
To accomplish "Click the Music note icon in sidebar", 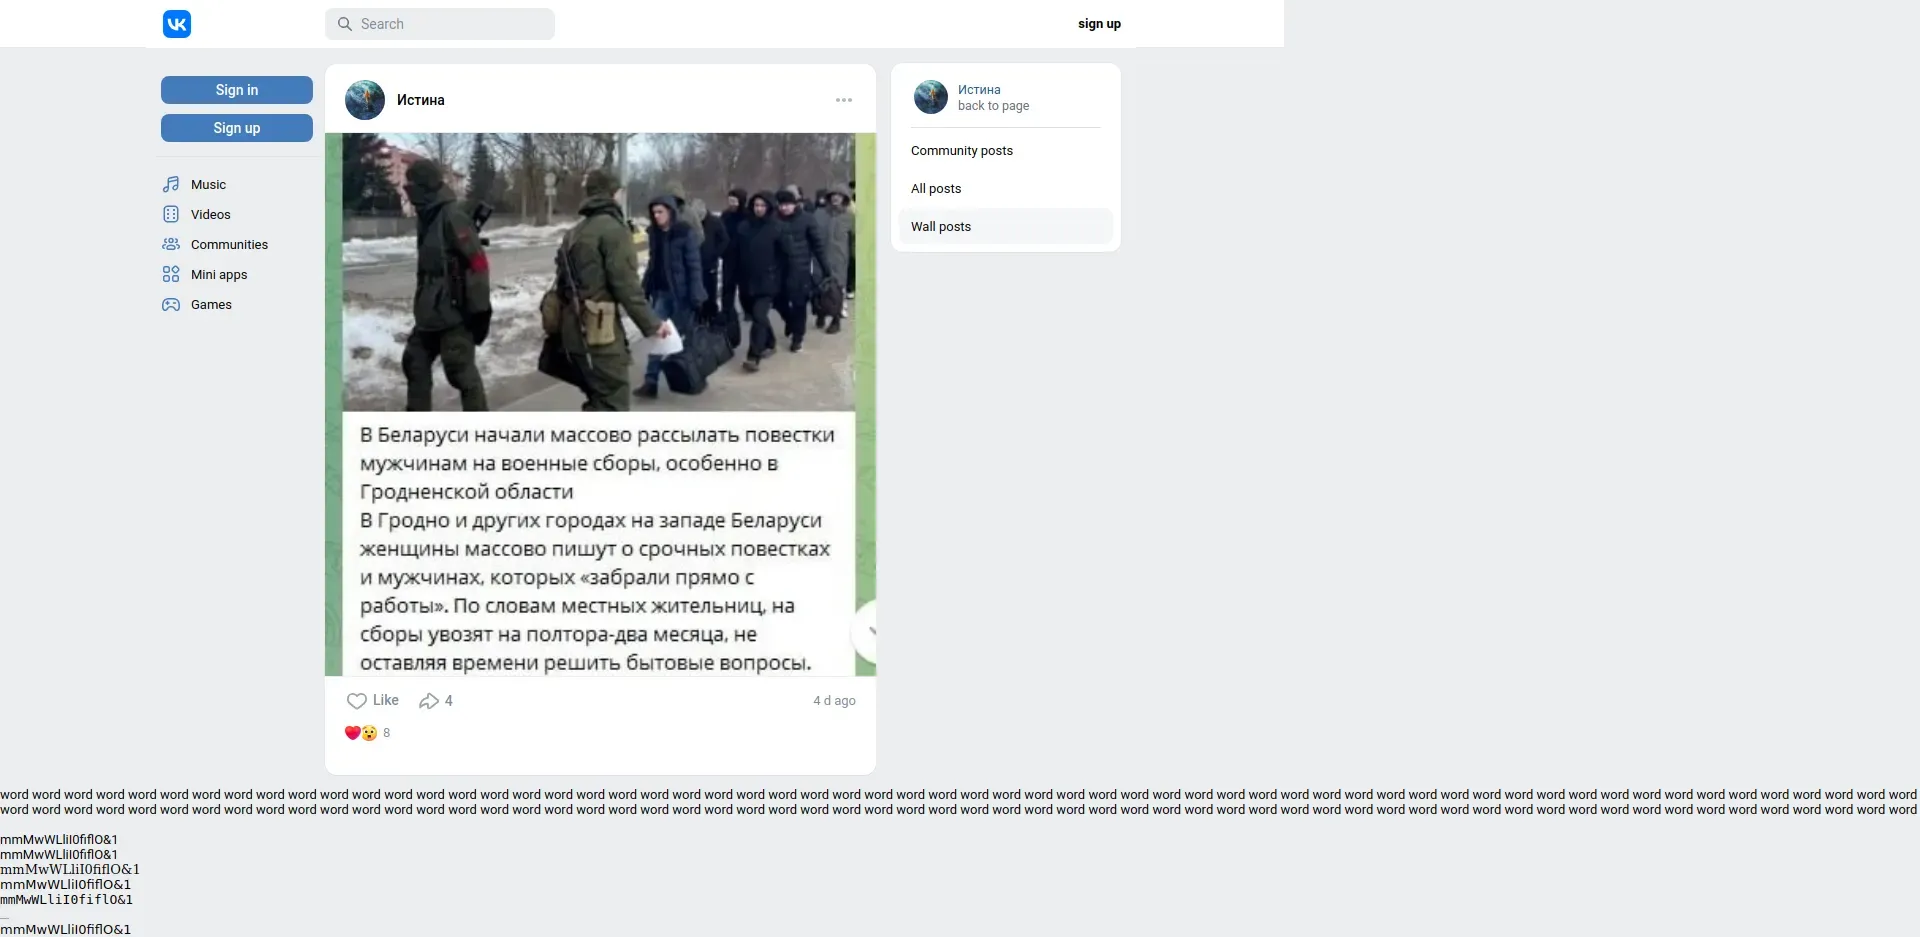I will 171,184.
